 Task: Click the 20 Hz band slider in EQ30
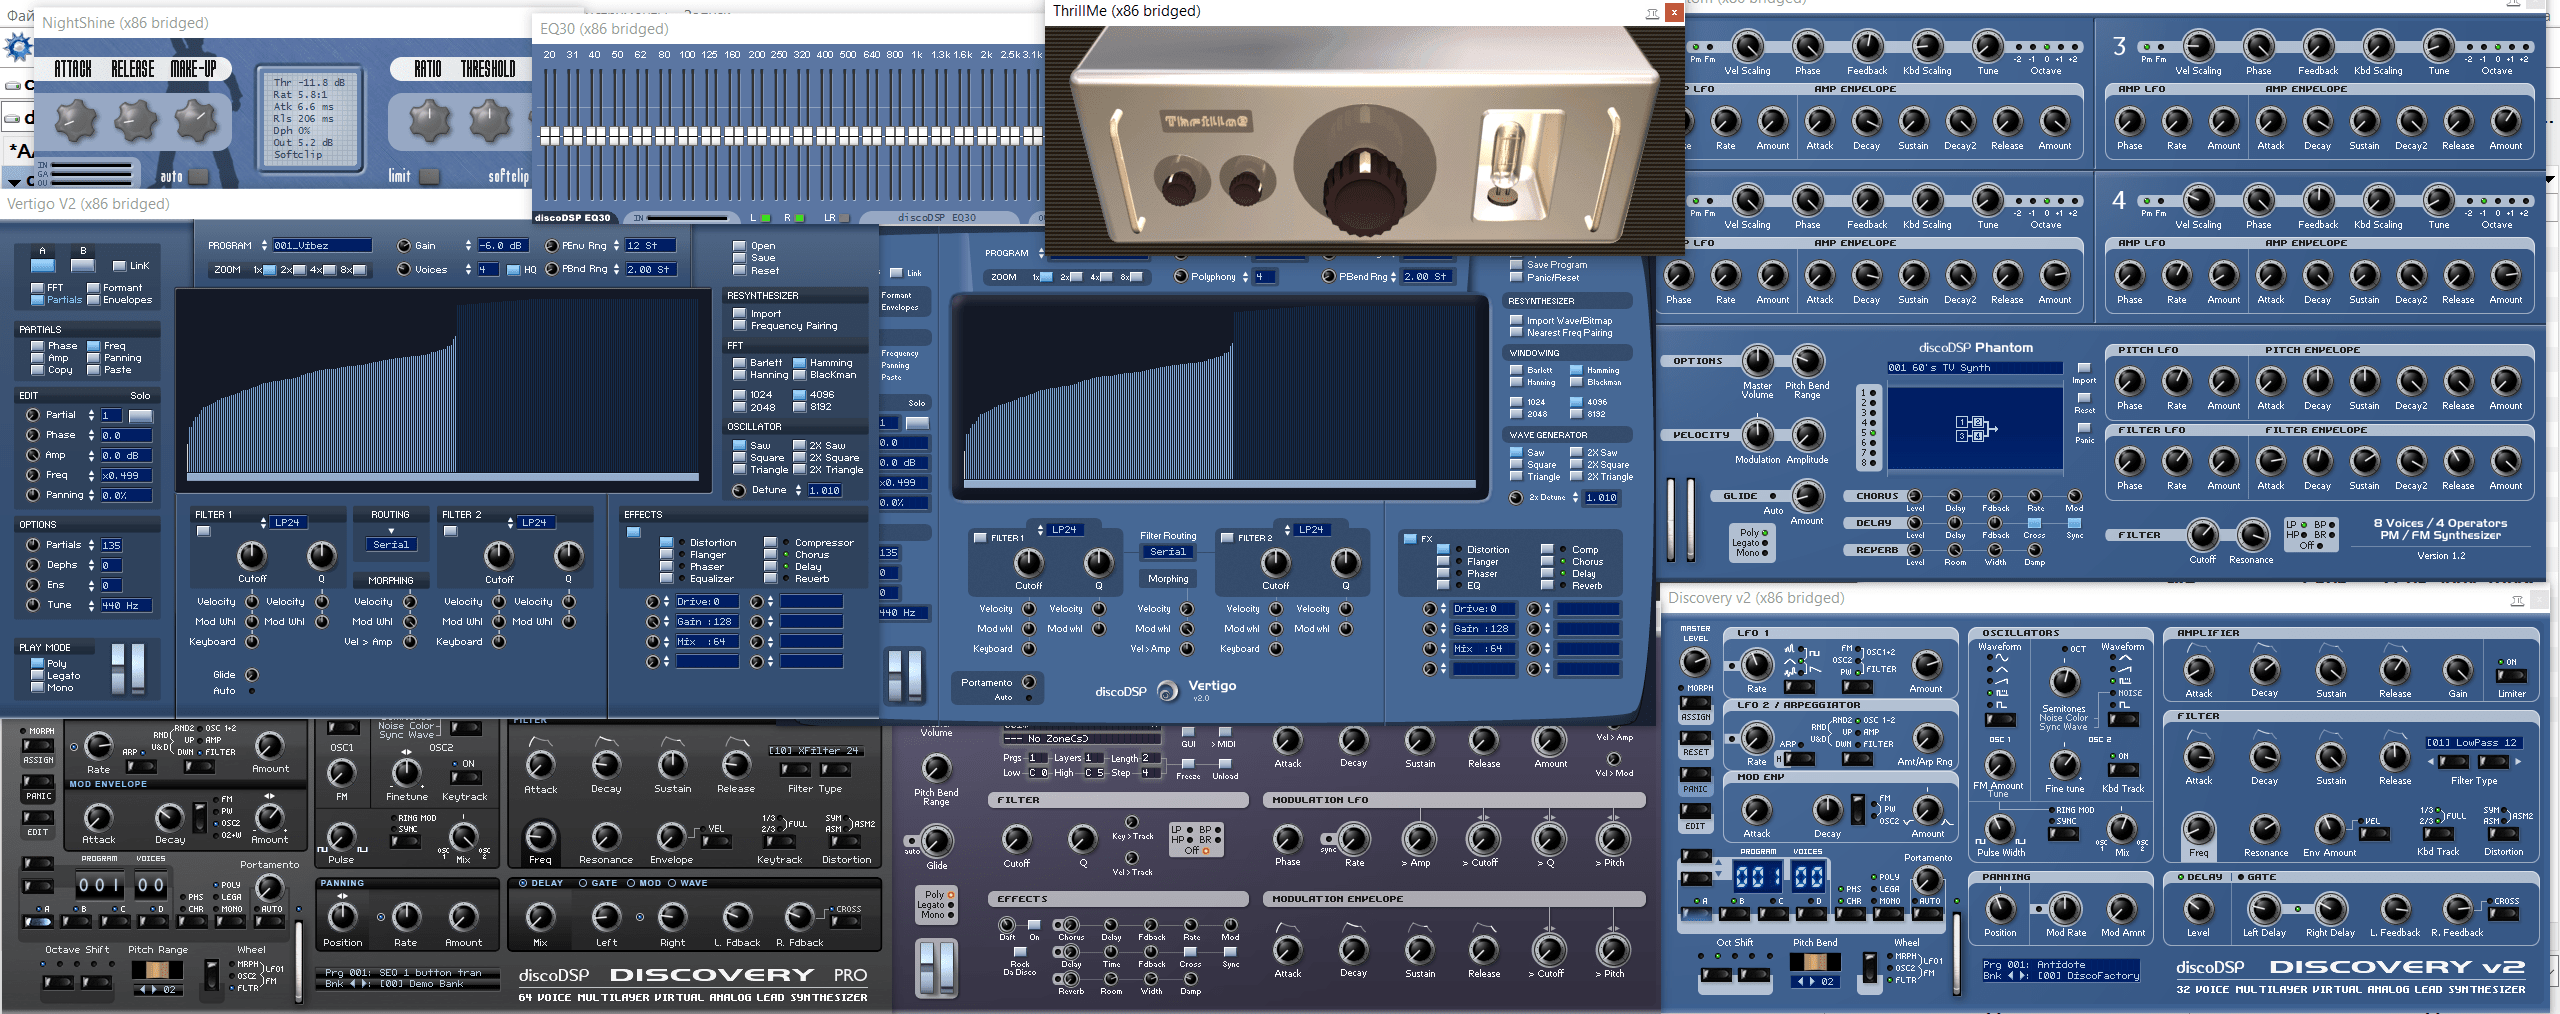click(x=549, y=134)
